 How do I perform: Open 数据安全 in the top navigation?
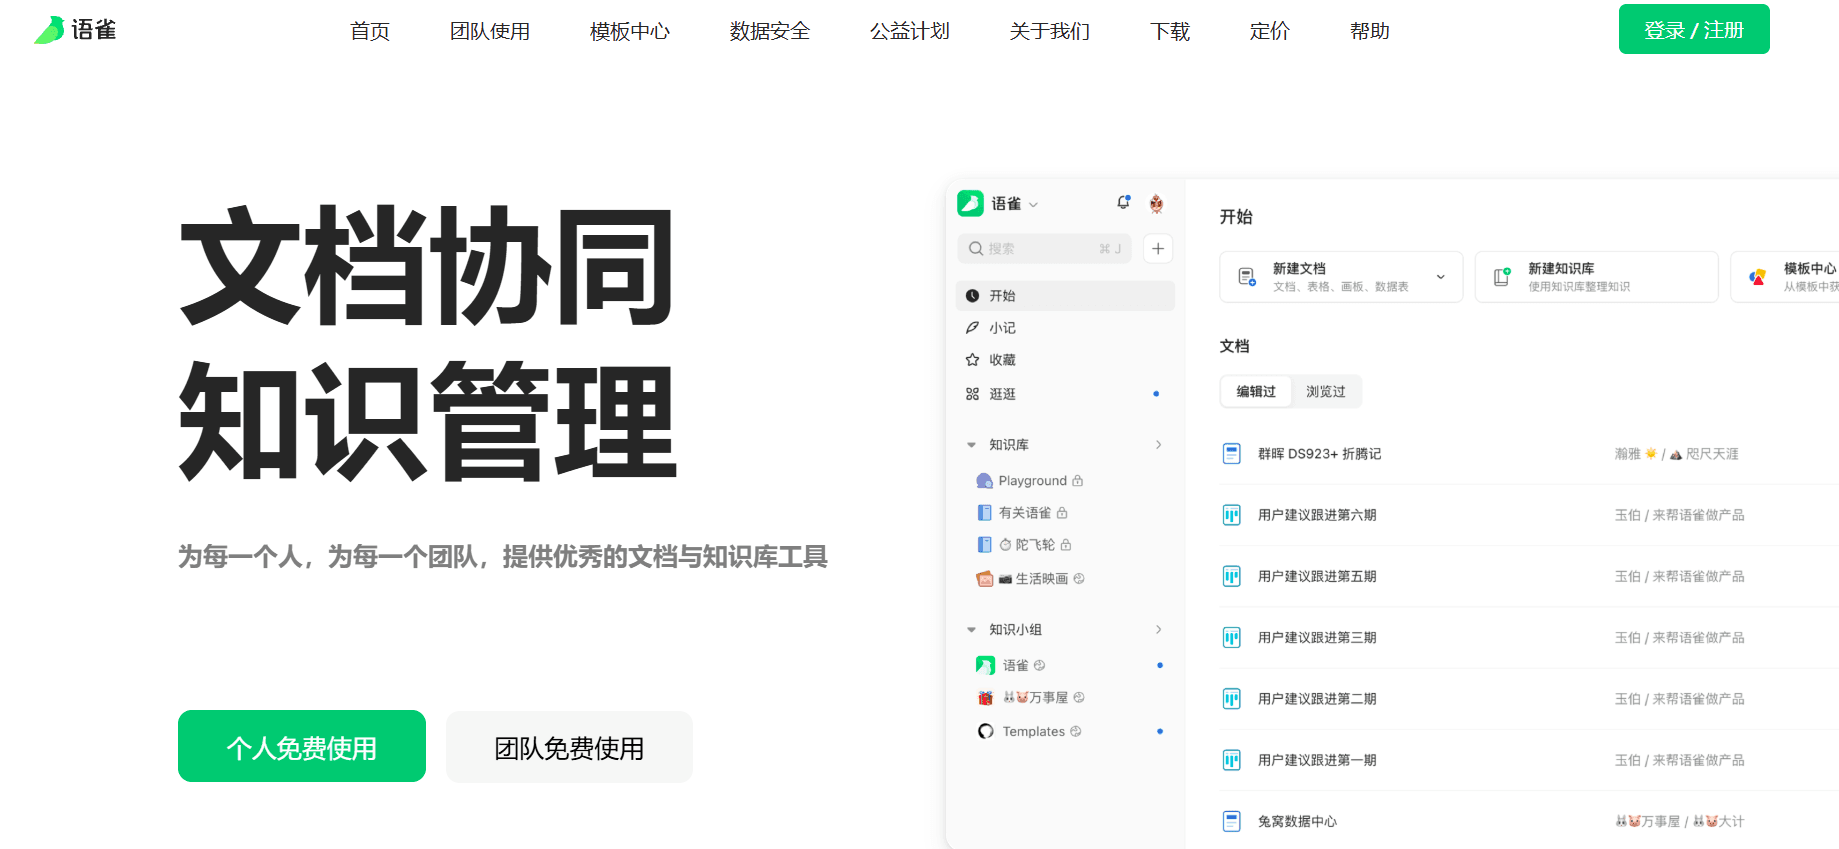click(770, 31)
